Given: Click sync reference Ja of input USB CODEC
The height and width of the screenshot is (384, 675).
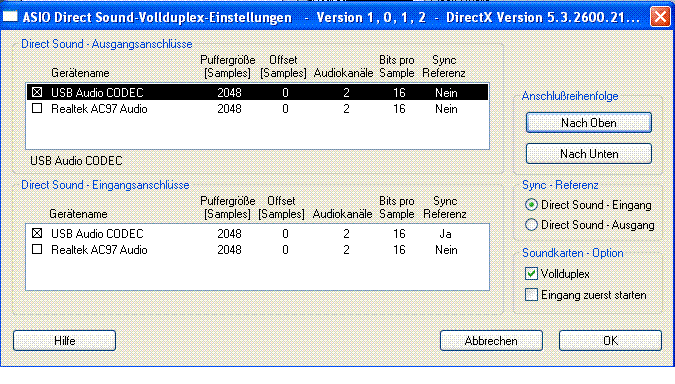Looking at the screenshot, I should click(446, 234).
